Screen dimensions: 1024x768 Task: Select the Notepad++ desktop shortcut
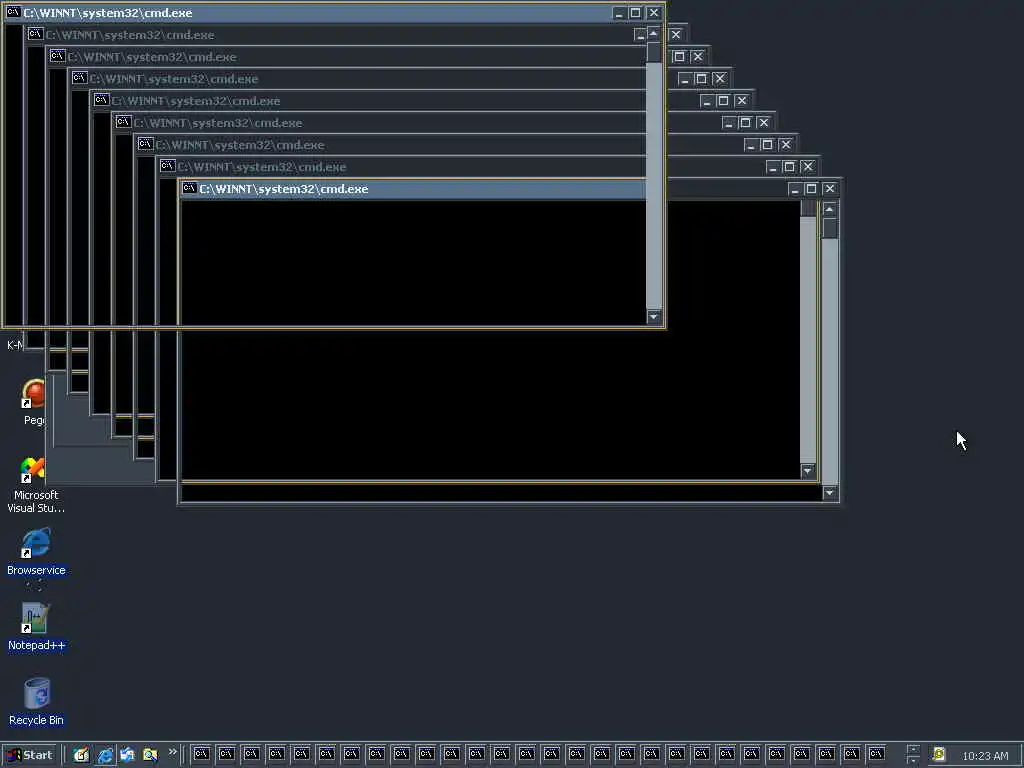click(37, 627)
